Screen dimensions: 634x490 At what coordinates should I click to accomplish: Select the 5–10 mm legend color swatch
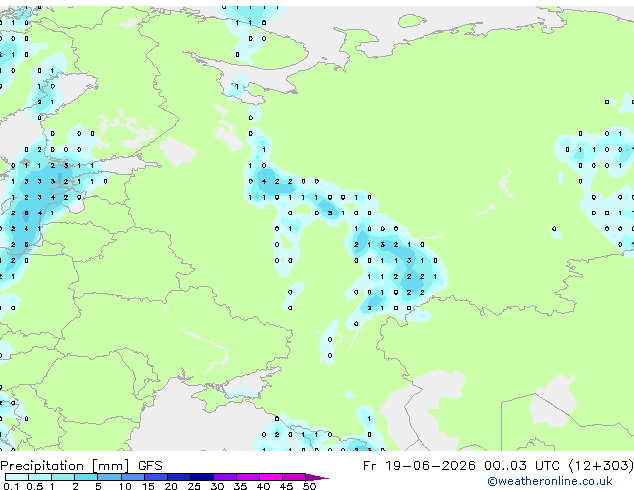pos(110,477)
